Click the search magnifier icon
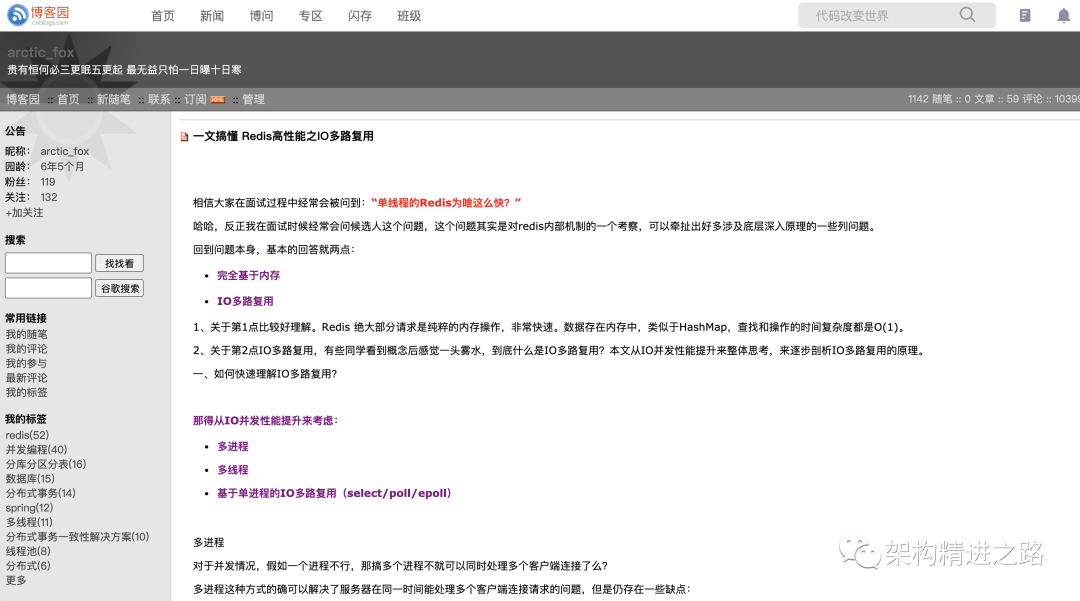This screenshot has height=601, width=1080. pos(967,14)
